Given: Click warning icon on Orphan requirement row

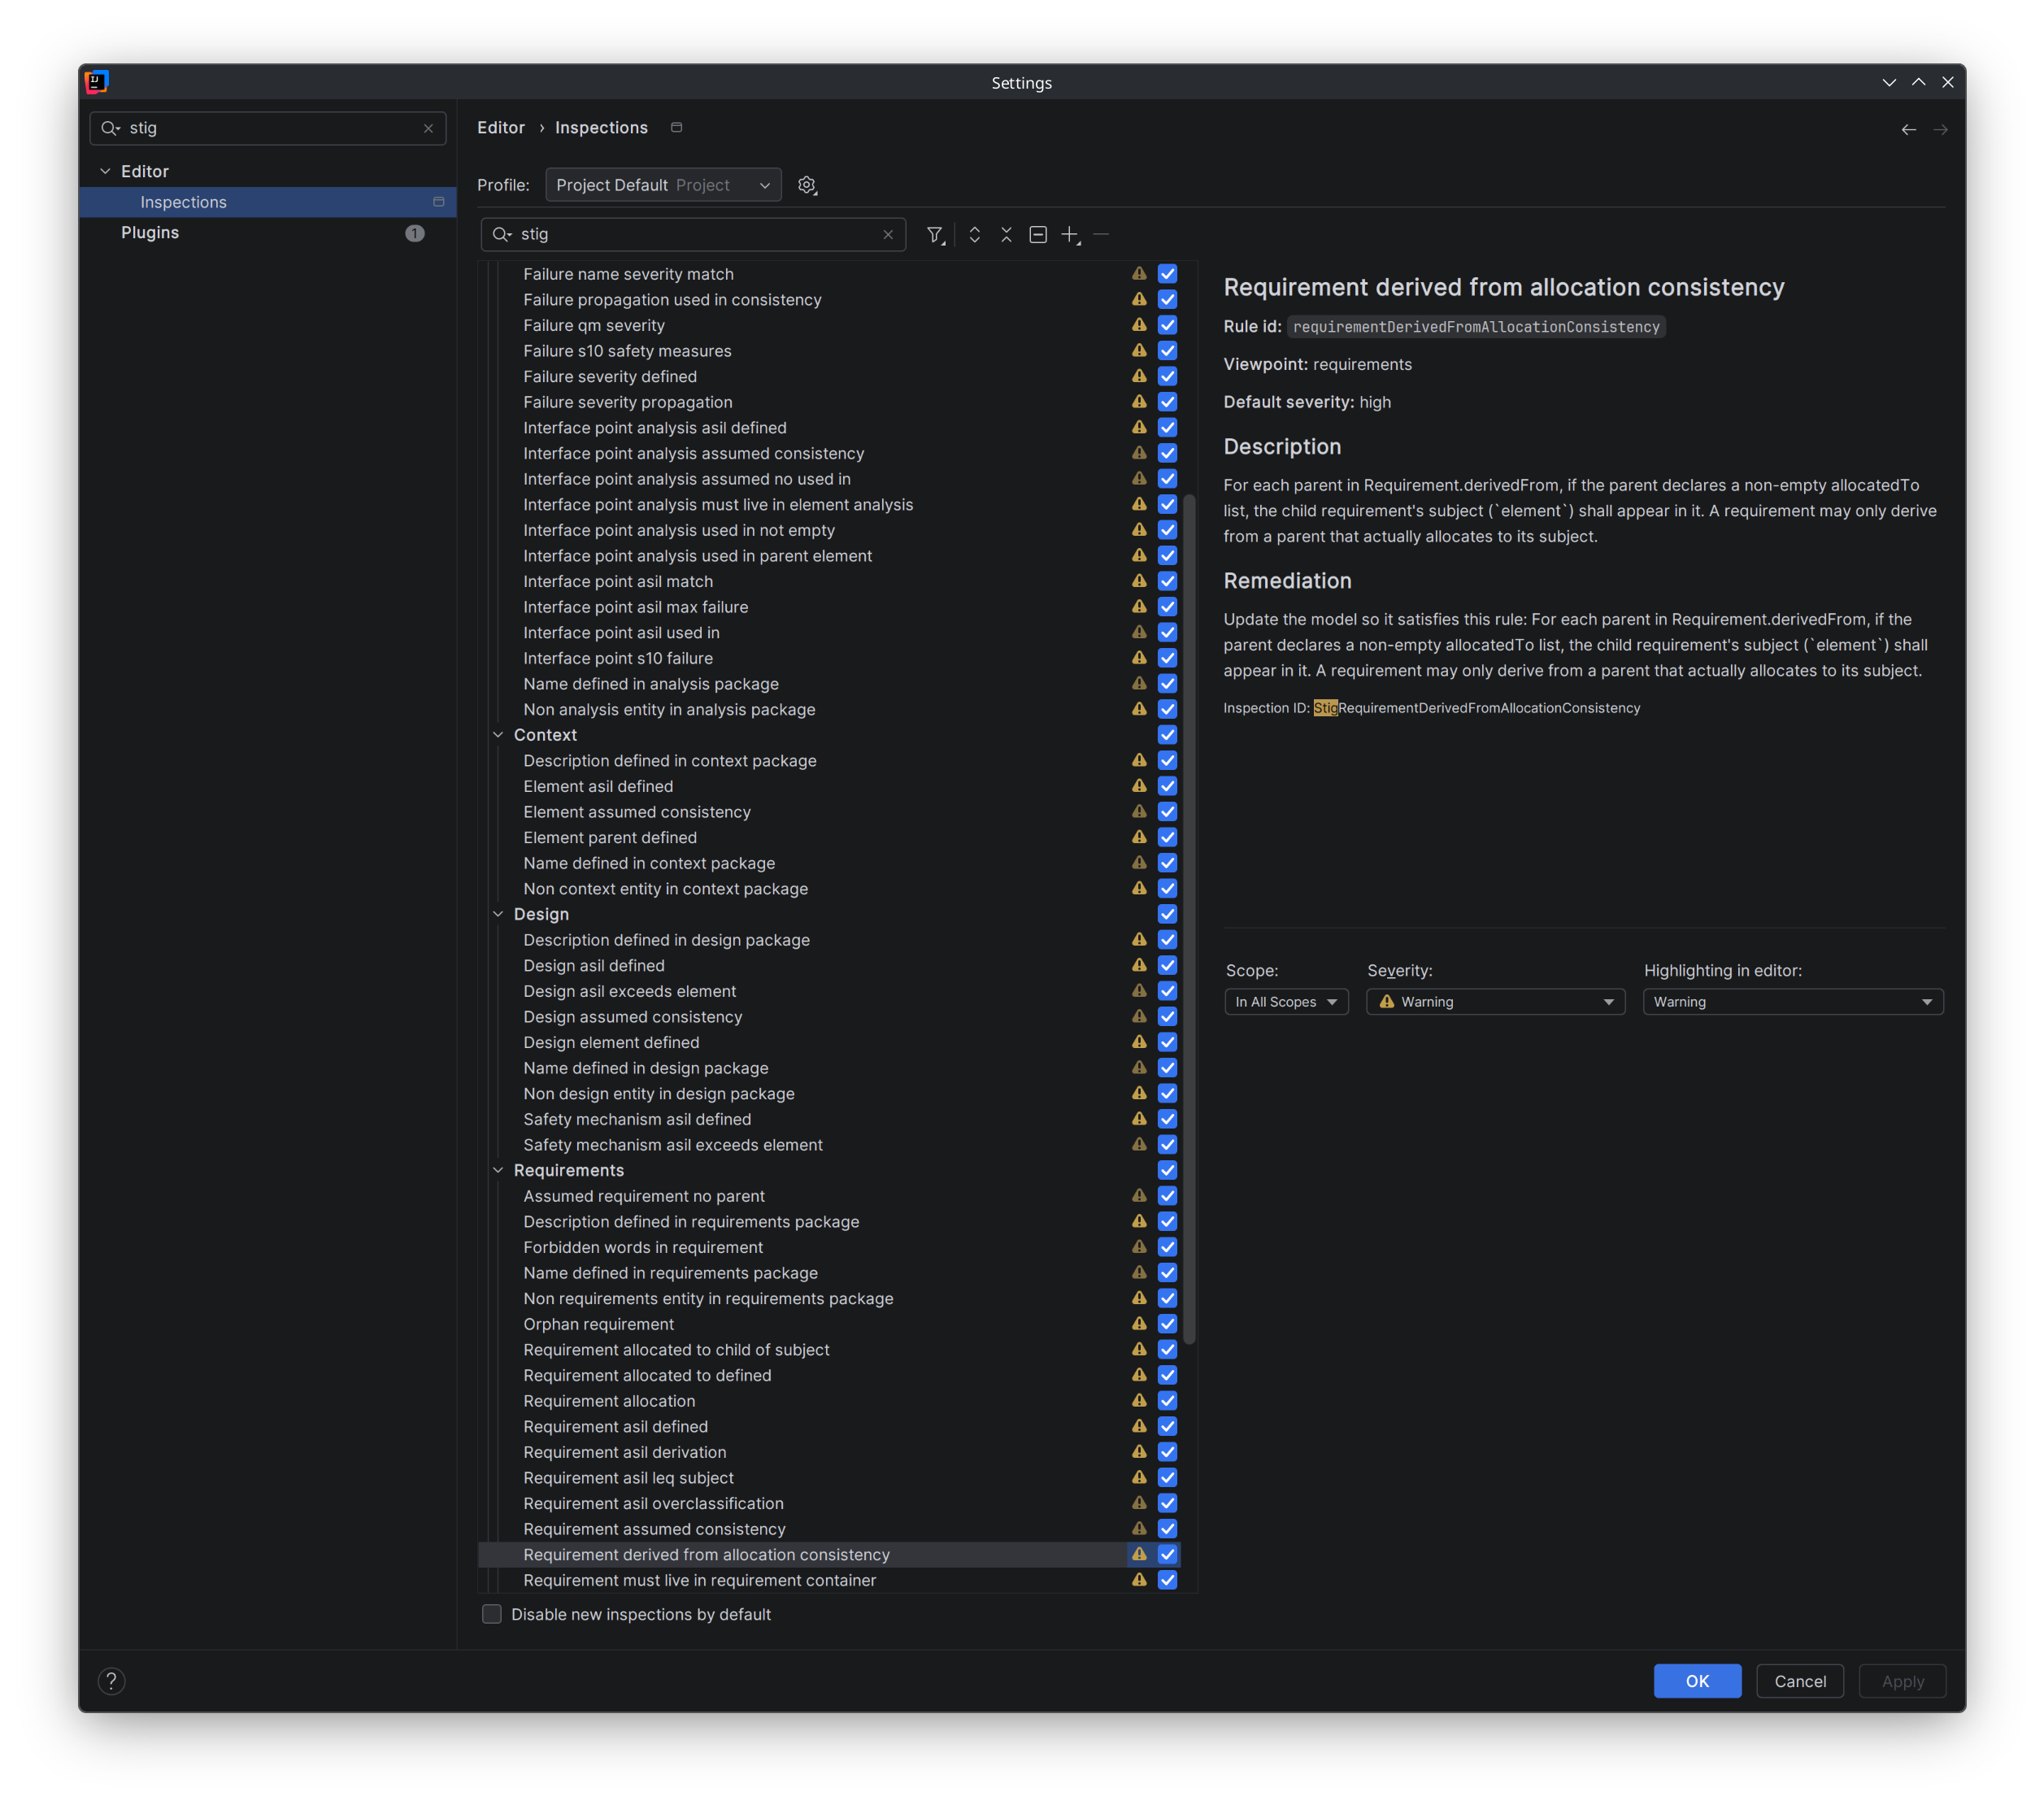Looking at the screenshot, I should click(1139, 1324).
